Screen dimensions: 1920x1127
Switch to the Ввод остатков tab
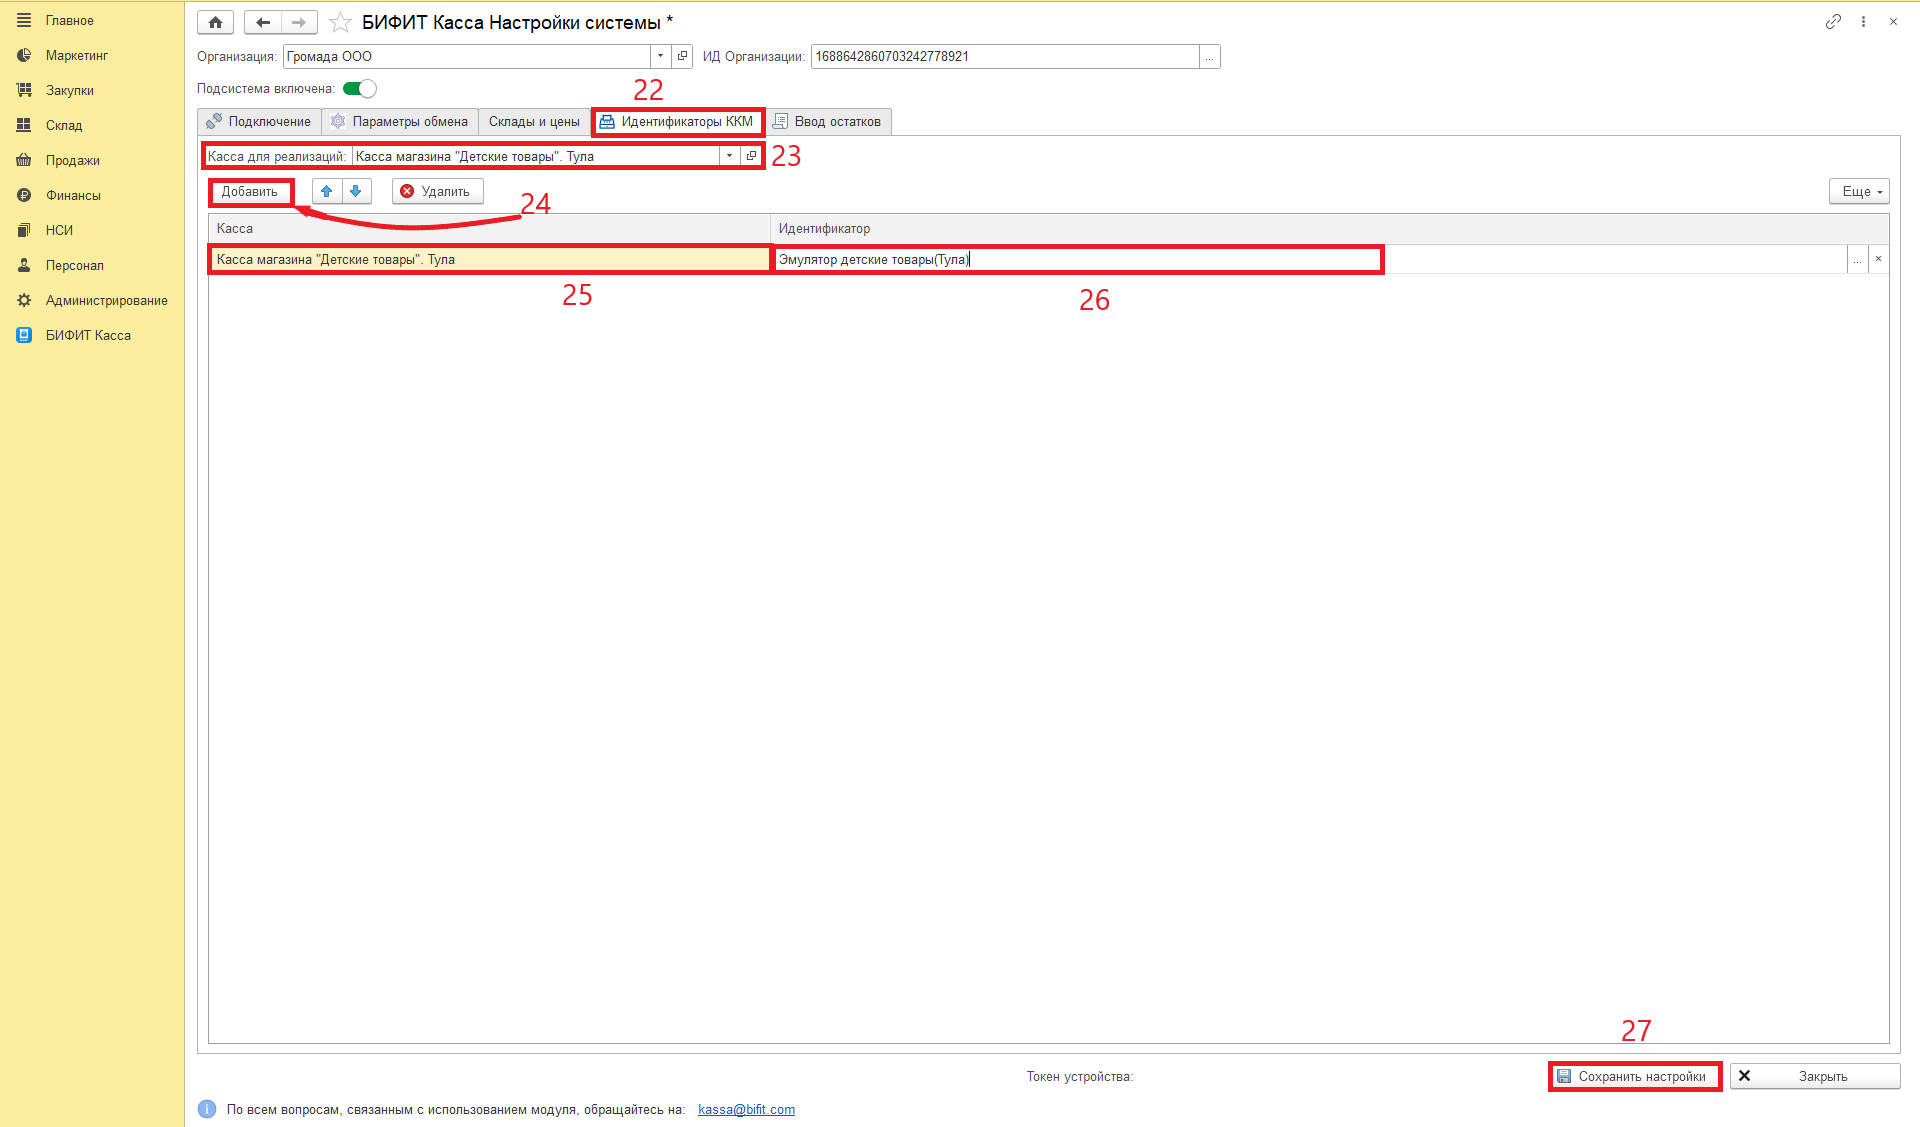[x=828, y=121]
